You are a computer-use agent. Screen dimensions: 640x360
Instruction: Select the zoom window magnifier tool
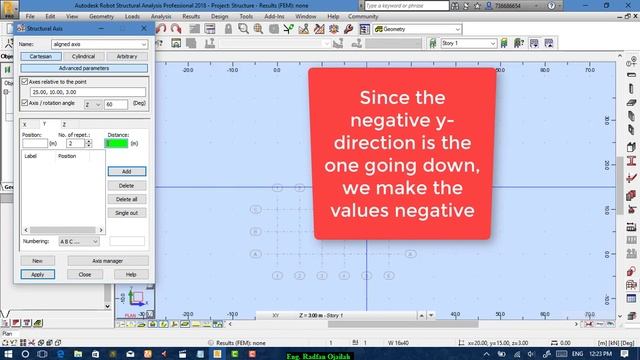click(243, 29)
